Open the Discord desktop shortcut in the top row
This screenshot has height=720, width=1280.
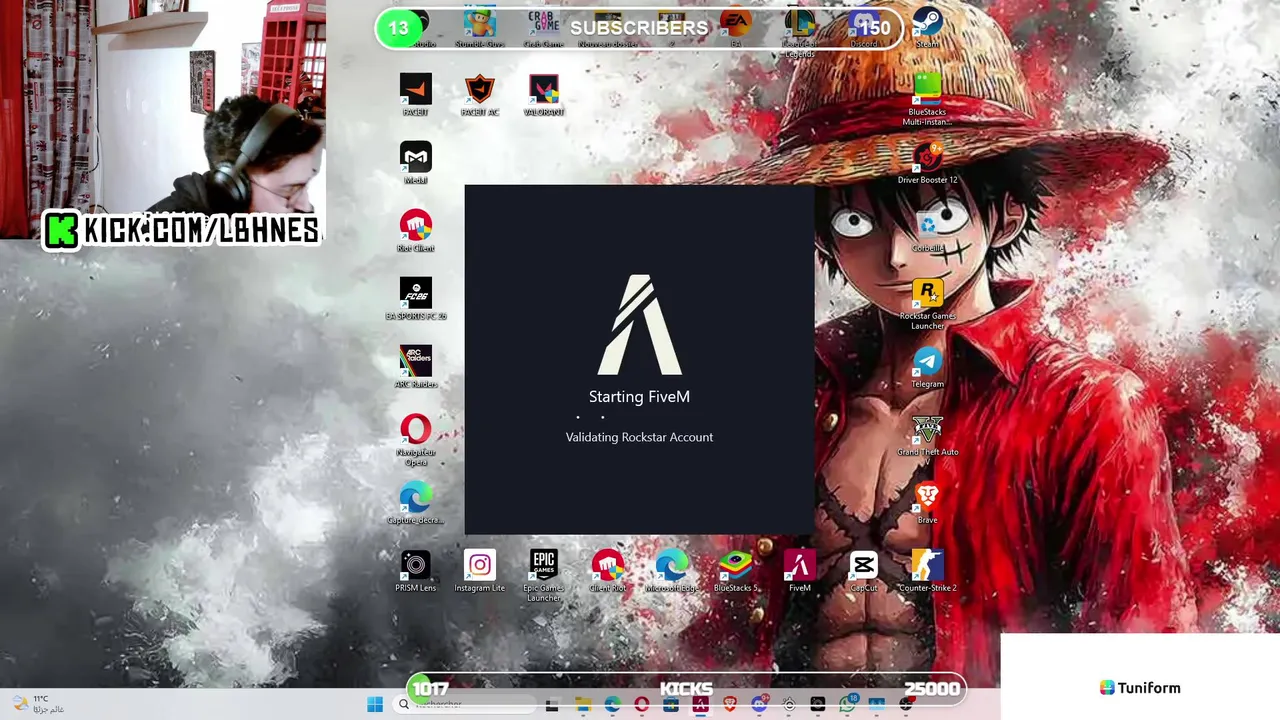(x=864, y=27)
